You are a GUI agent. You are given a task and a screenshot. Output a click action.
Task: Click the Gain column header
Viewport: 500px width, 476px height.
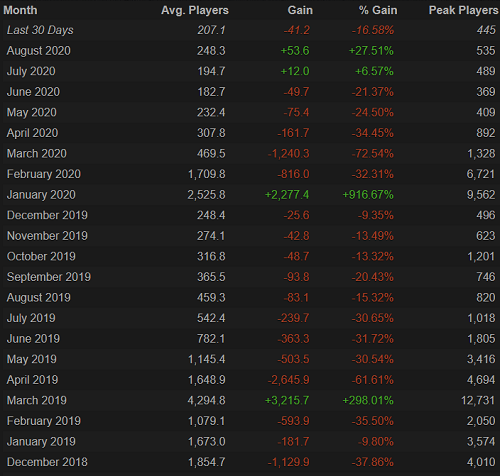click(x=300, y=10)
